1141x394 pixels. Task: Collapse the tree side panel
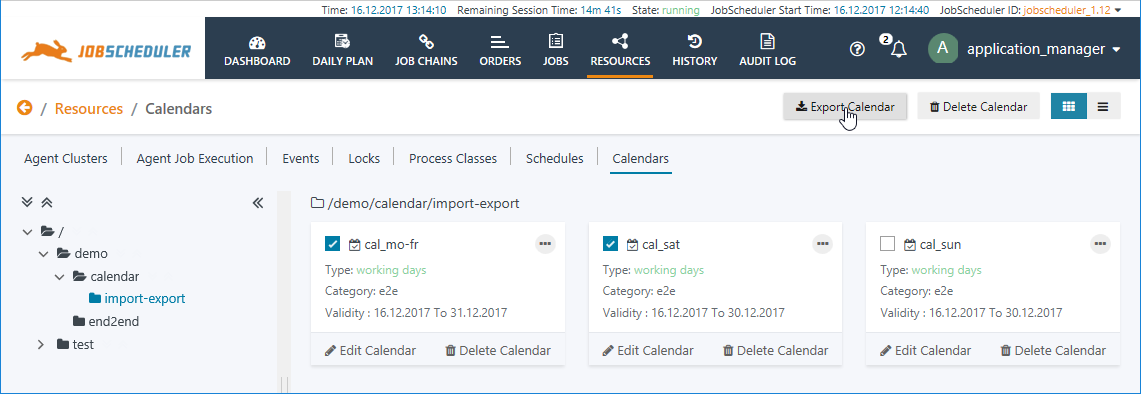258,203
